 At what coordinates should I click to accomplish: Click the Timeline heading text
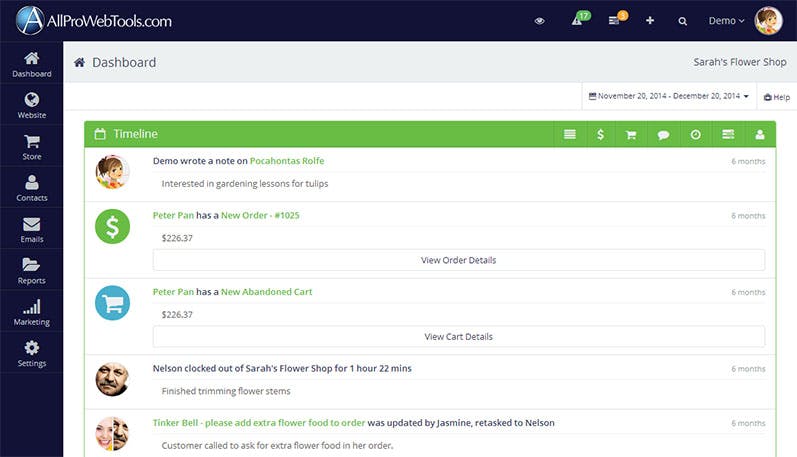(x=135, y=134)
